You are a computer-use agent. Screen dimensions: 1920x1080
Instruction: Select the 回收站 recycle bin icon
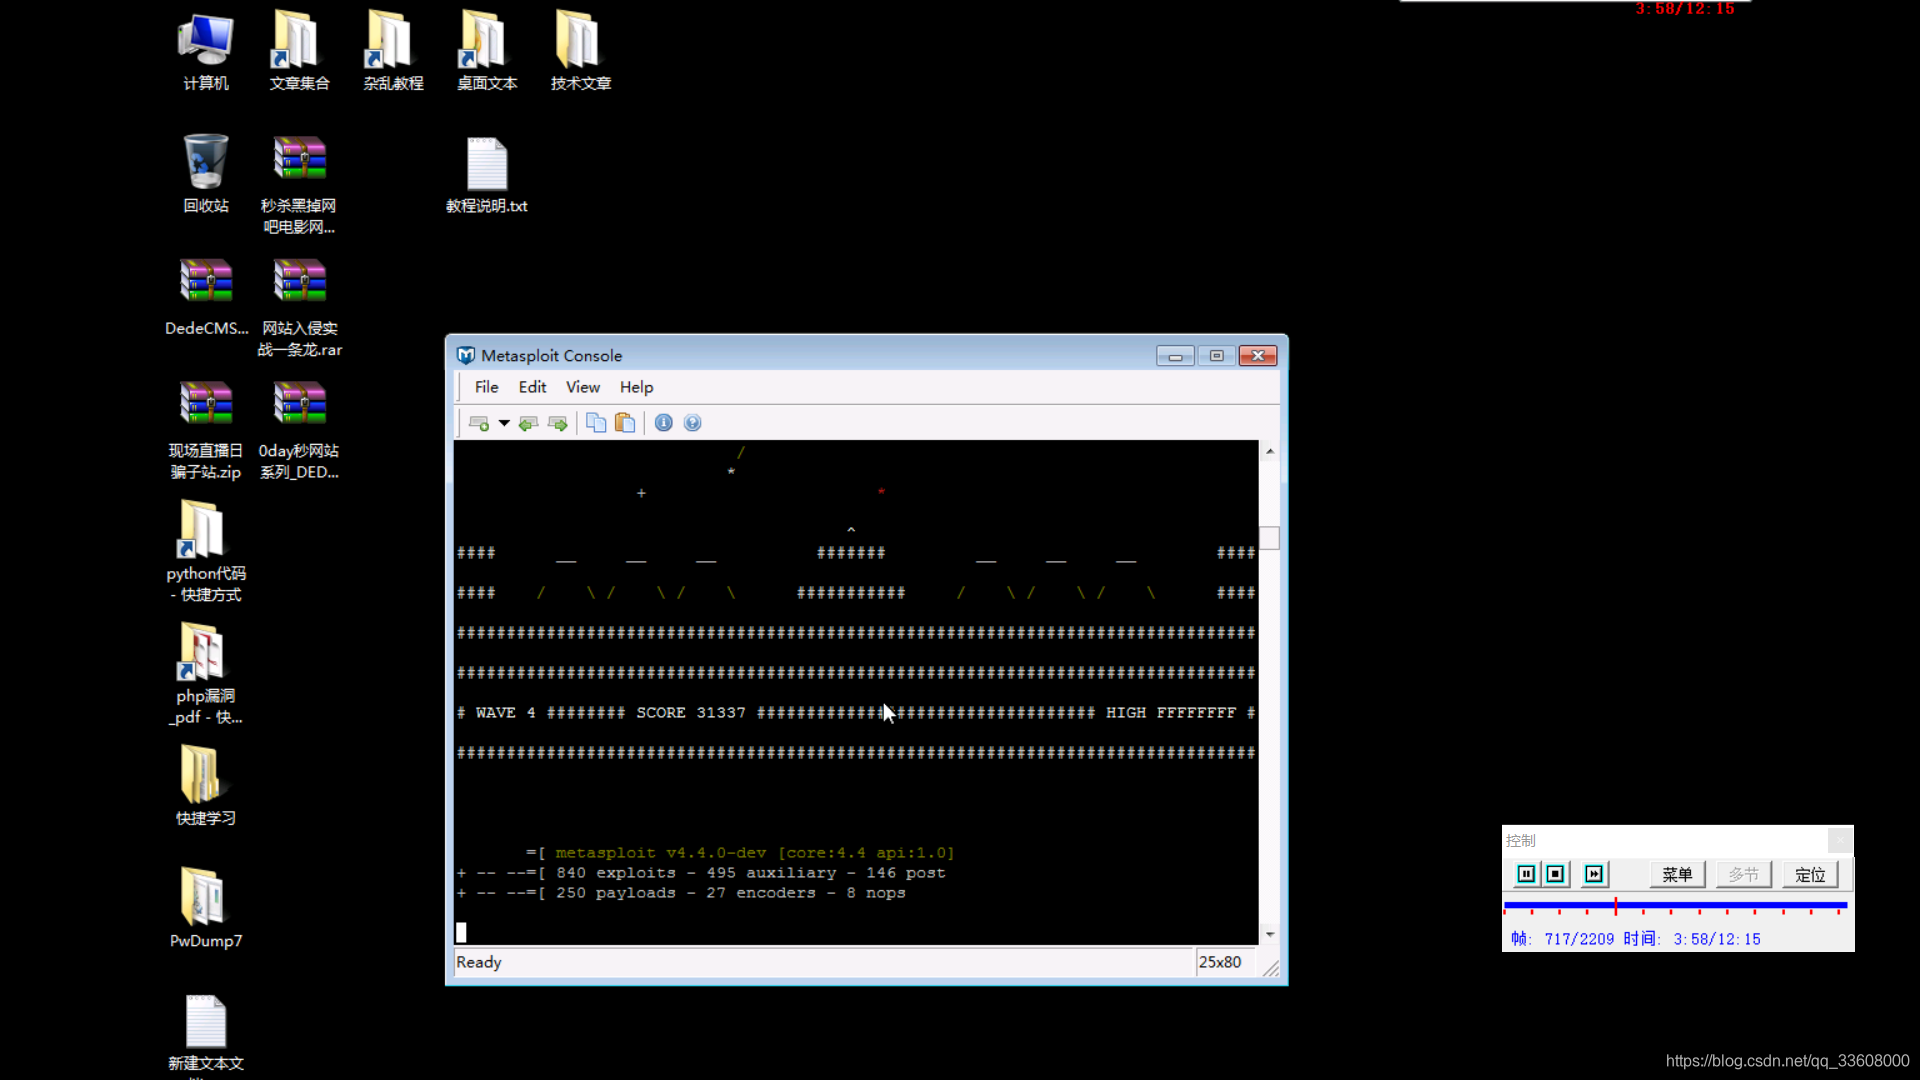click(206, 174)
